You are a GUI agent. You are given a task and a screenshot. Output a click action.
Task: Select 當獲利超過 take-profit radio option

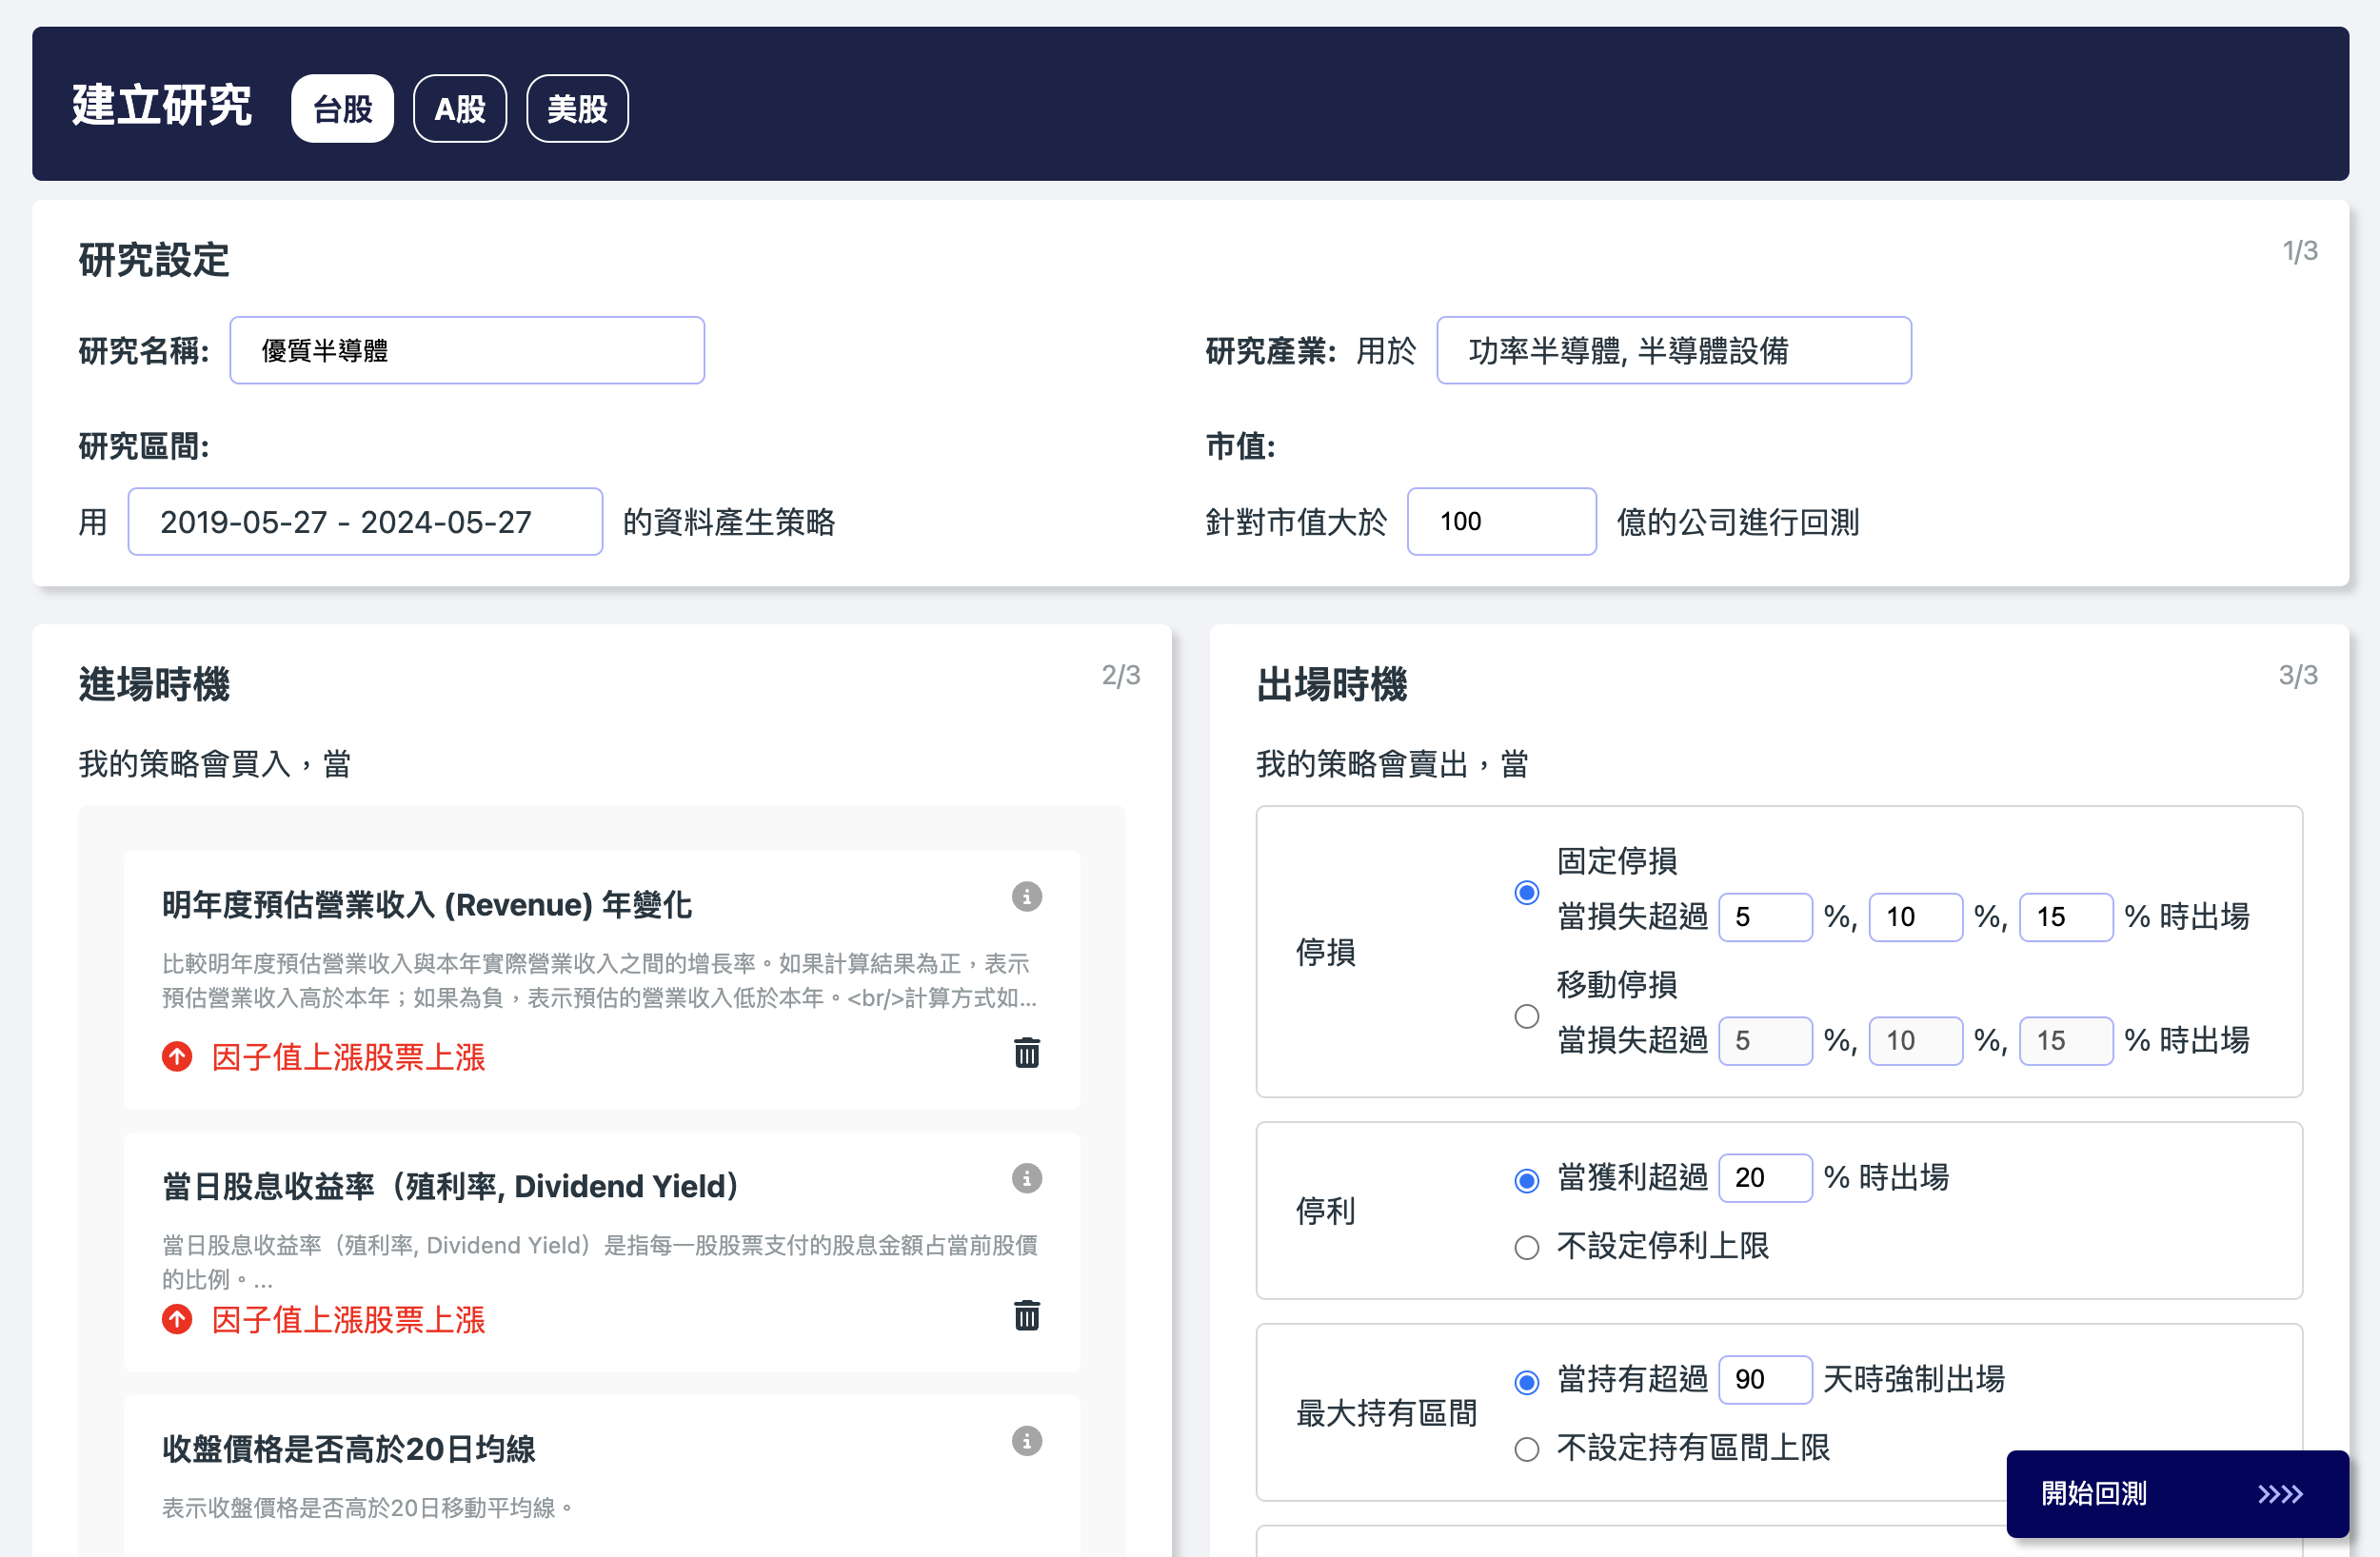coord(1526,1181)
